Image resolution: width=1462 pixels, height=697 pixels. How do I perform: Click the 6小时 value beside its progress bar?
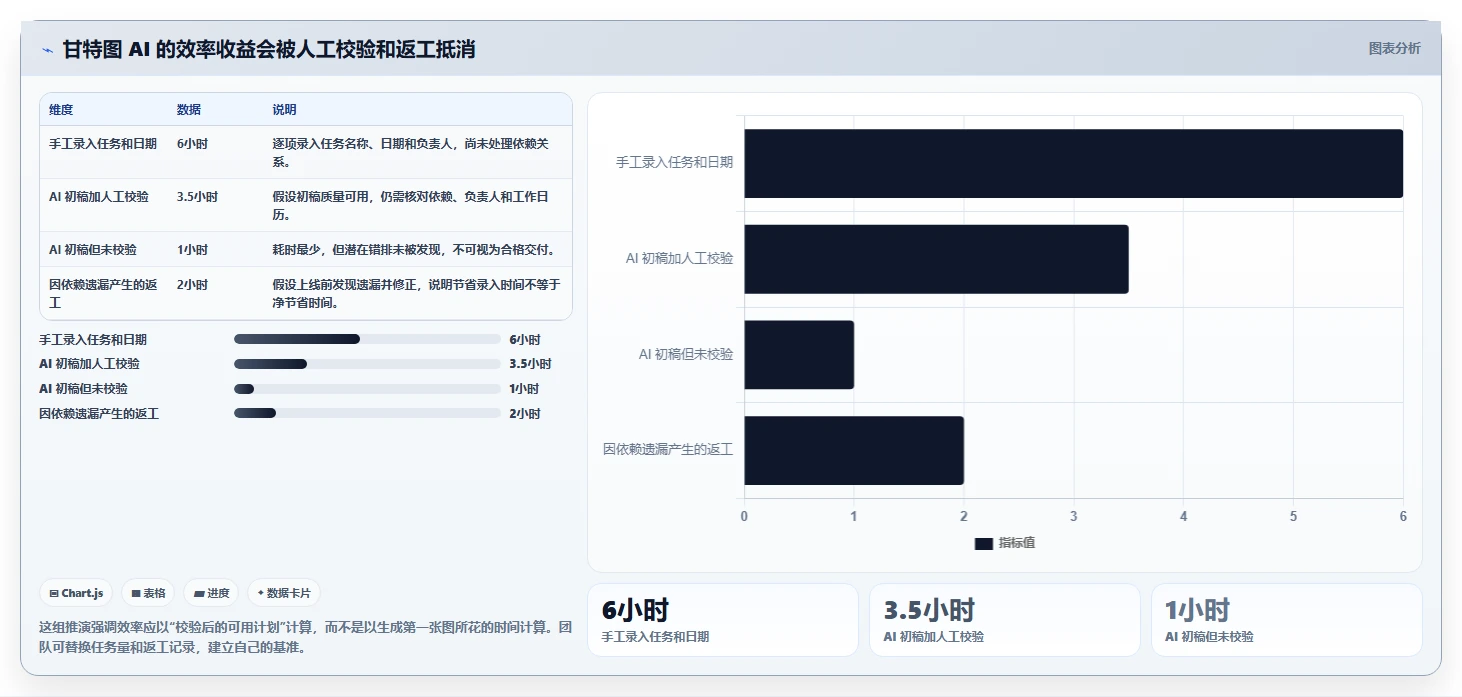pos(525,340)
